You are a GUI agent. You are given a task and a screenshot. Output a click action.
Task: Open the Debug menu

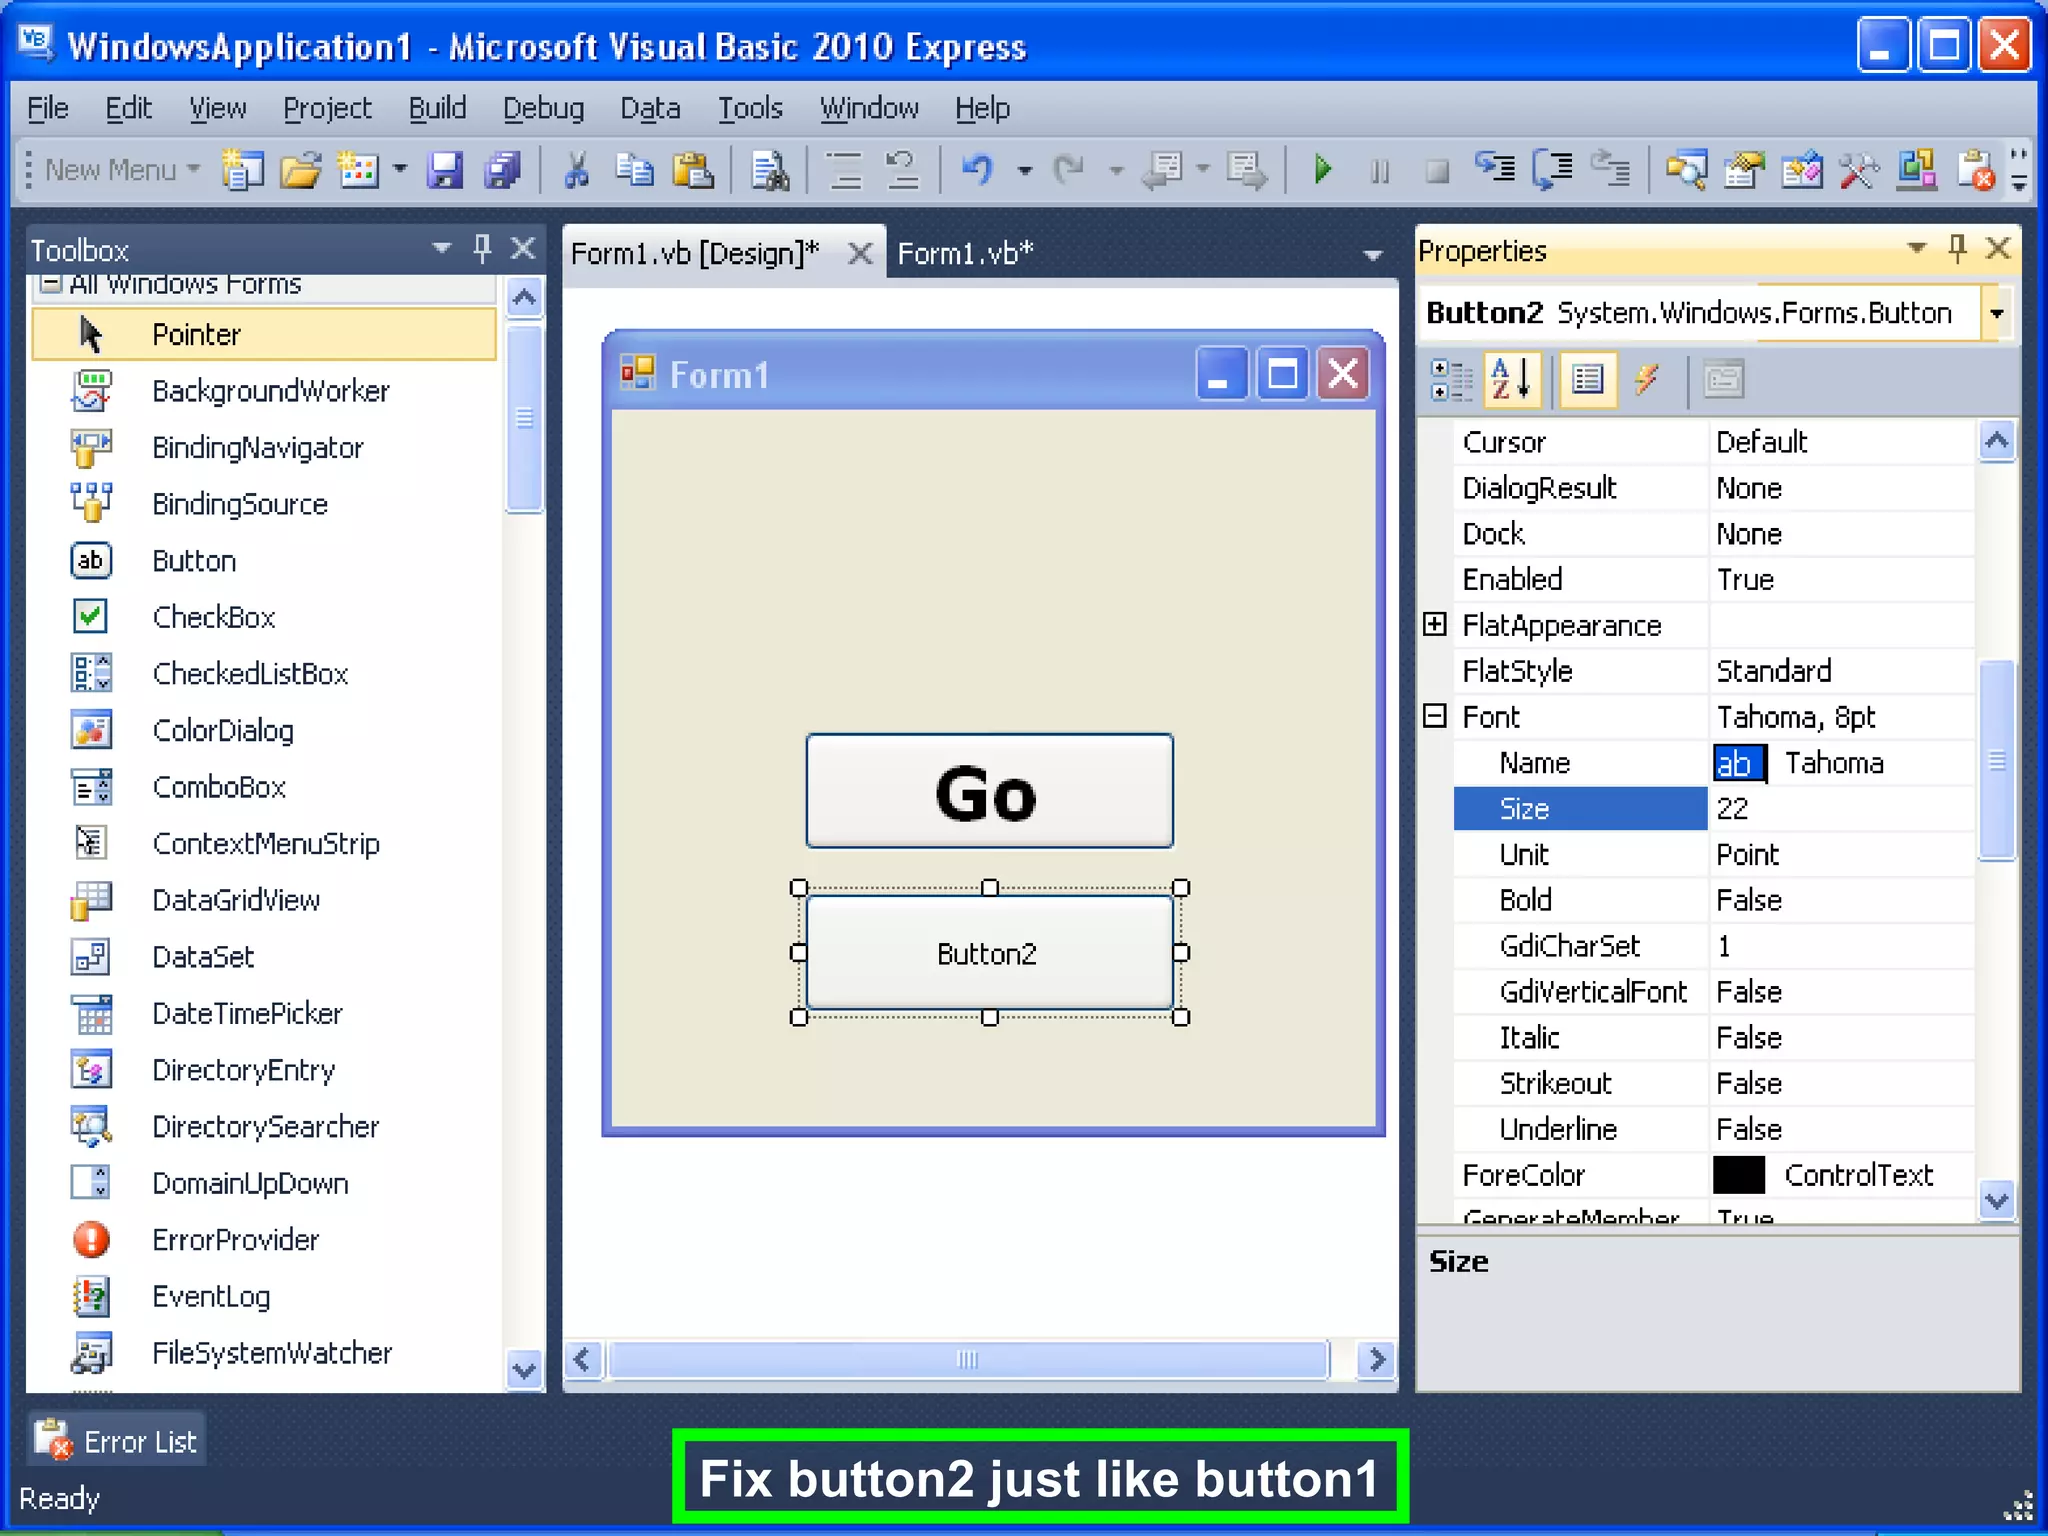point(543,108)
